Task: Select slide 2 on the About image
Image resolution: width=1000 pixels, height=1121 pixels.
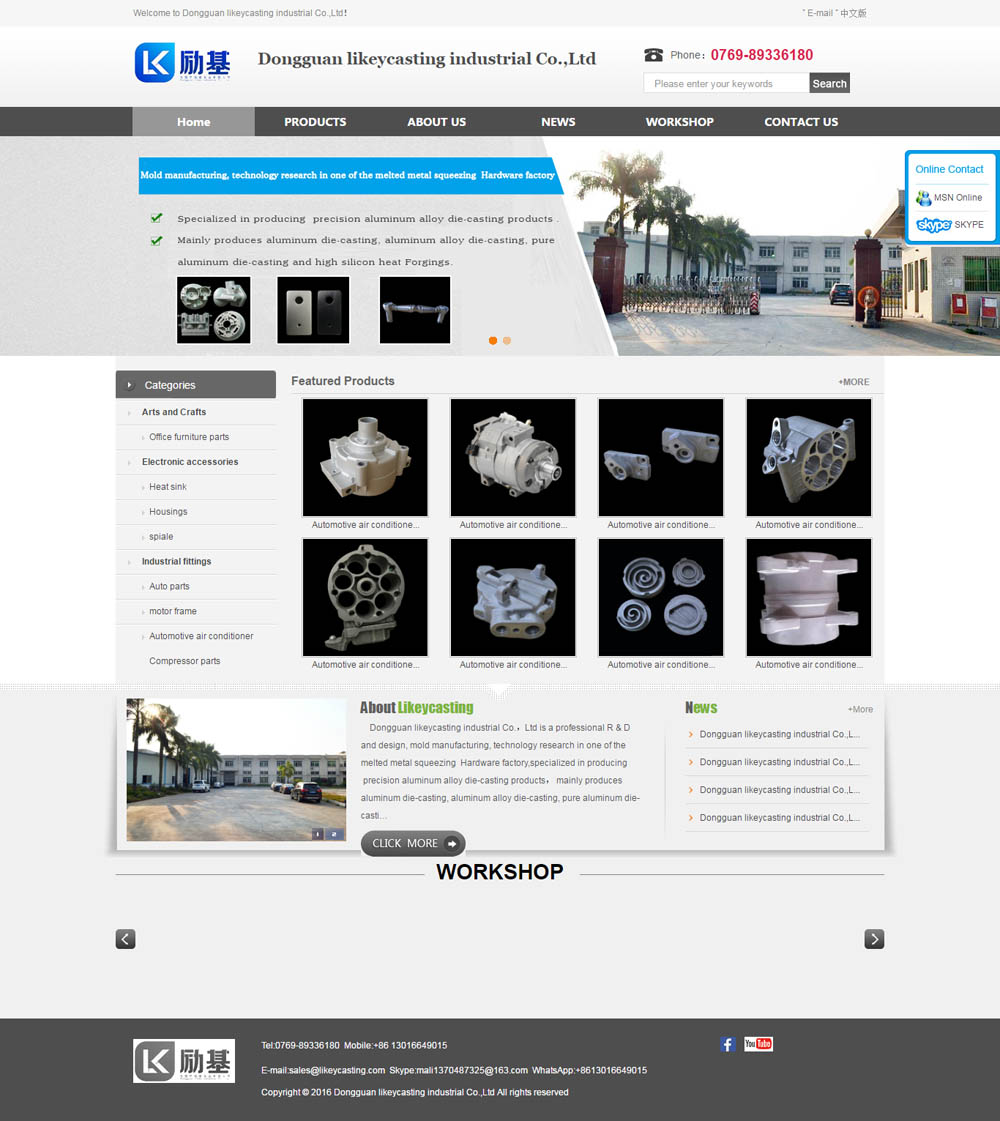Action: tap(335, 834)
